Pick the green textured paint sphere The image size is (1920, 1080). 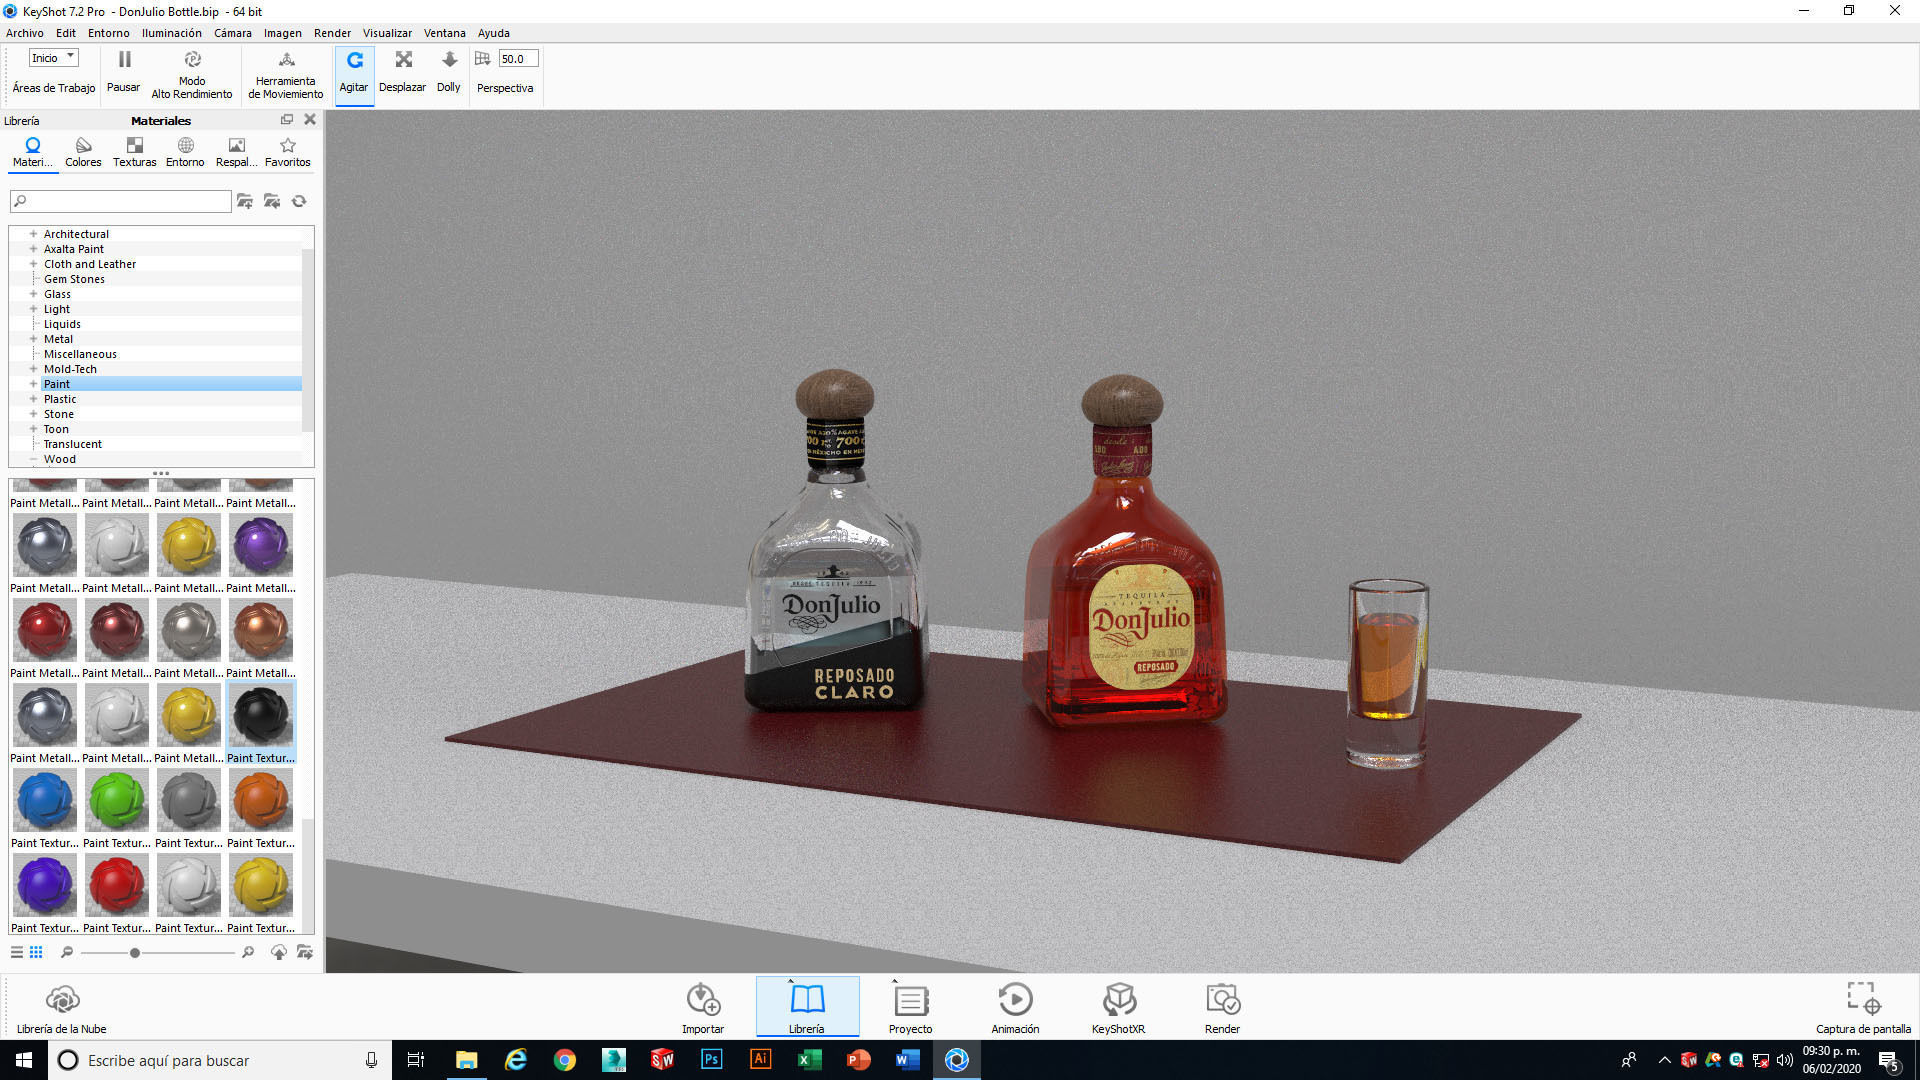pyautogui.click(x=117, y=800)
